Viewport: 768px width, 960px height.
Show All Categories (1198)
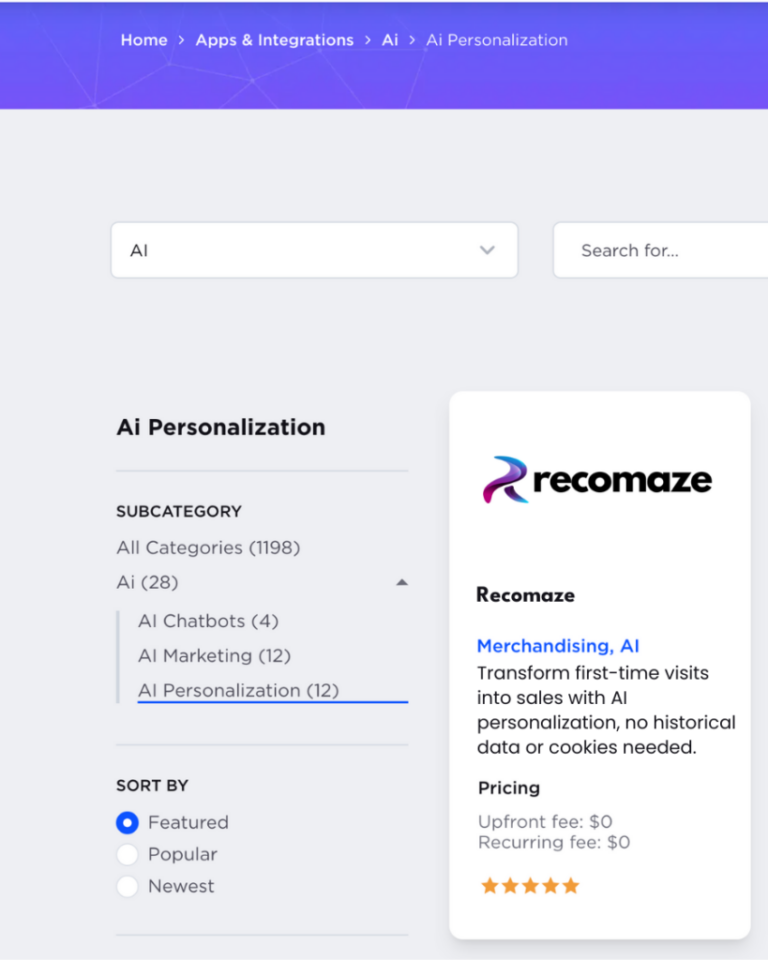(x=208, y=548)
